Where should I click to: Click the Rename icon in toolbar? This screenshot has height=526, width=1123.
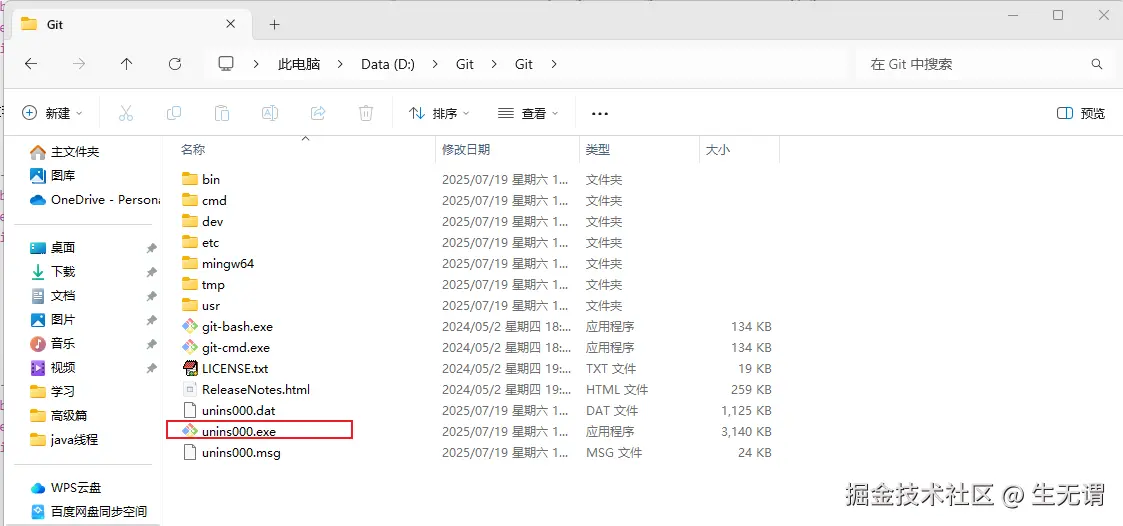pyautogui.click(x=270, y=113)
